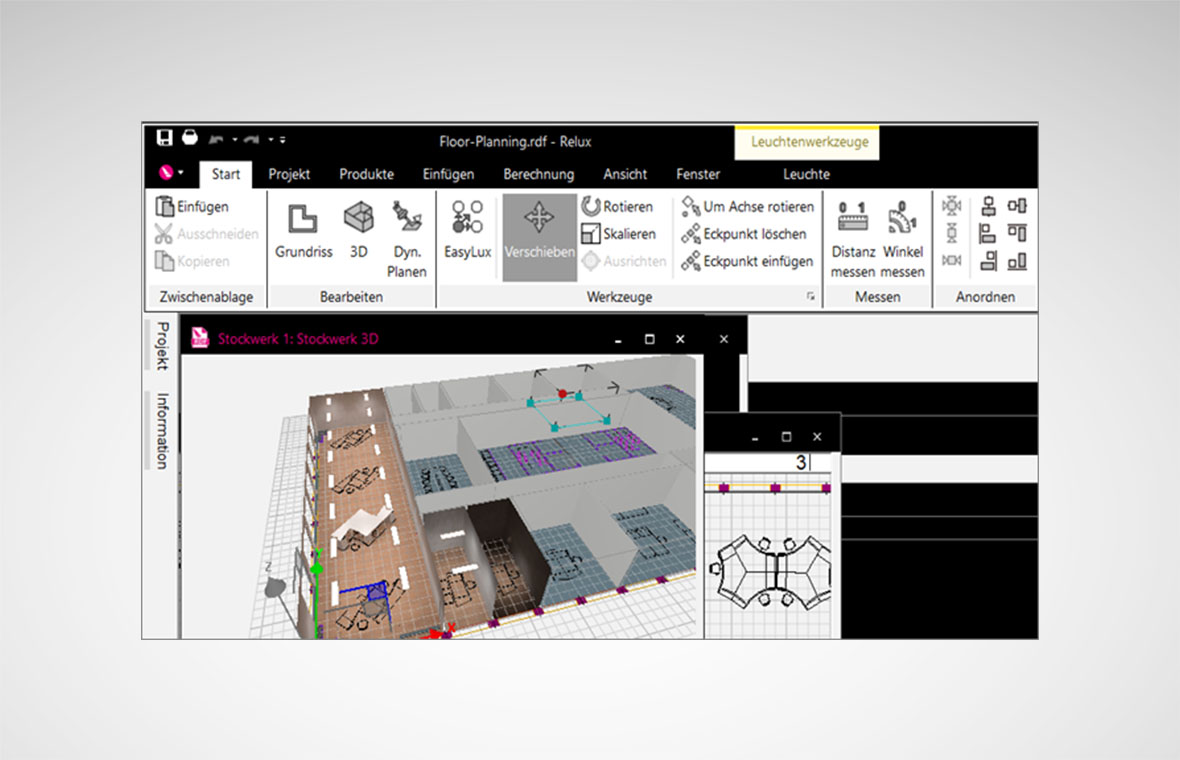Open the Einfügen ribbon tab
The height and width of the screenshot is (760, 1180).
pyautogui.click(x=449, y=174)
